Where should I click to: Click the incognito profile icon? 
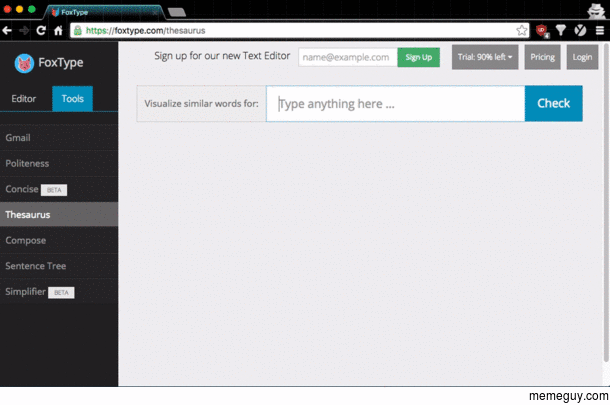pos(596,11)
